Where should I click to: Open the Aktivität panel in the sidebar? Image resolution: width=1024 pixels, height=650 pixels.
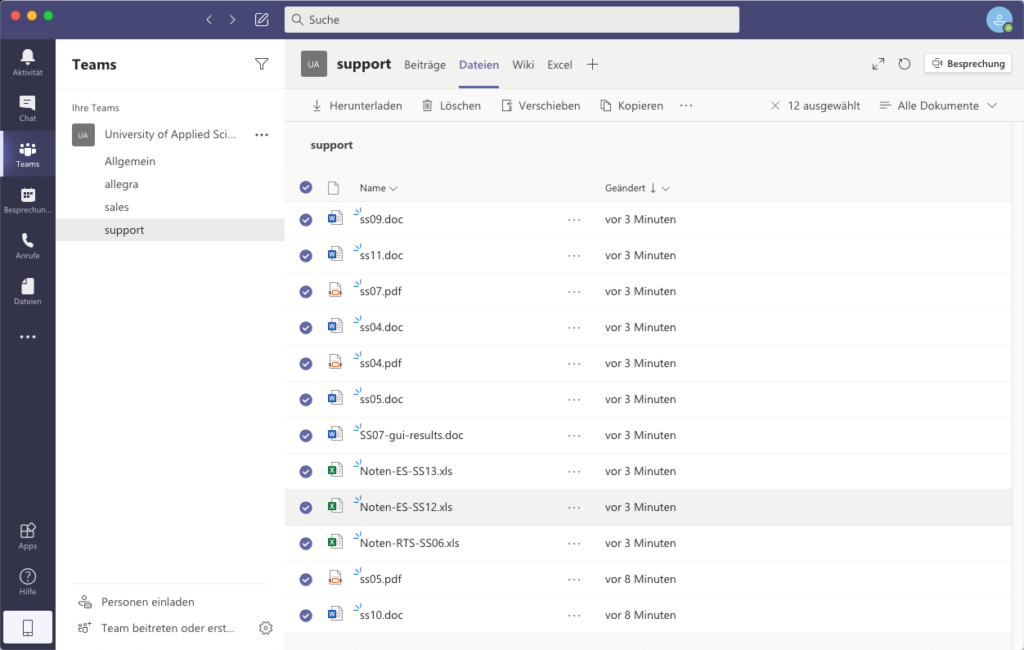click(x=27, y=62)
